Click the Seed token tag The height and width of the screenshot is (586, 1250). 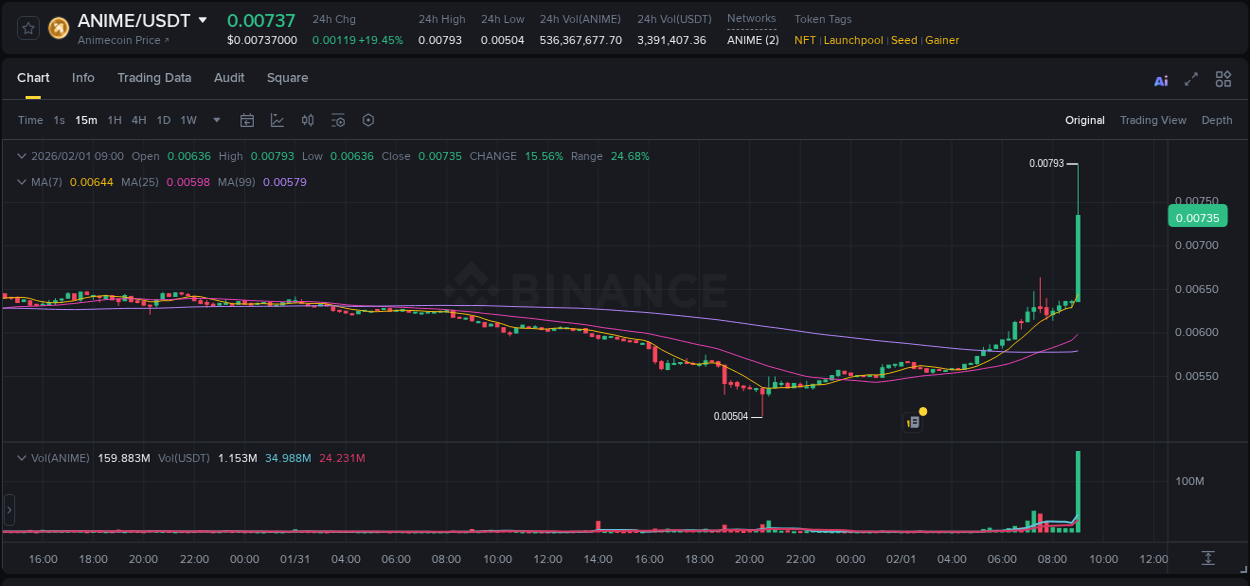pyautogui.click(x=904, y=40)
